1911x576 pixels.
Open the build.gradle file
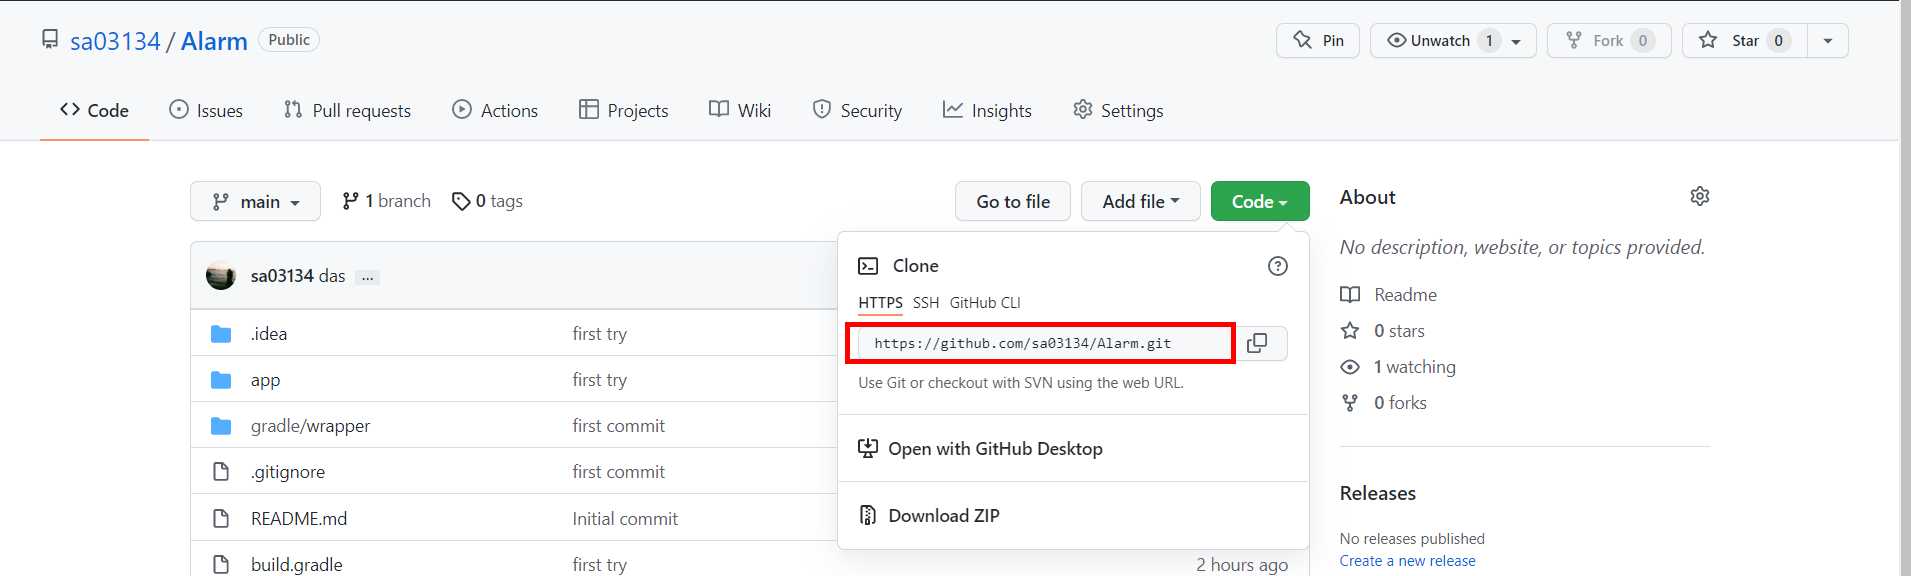[x=296, y=565]
